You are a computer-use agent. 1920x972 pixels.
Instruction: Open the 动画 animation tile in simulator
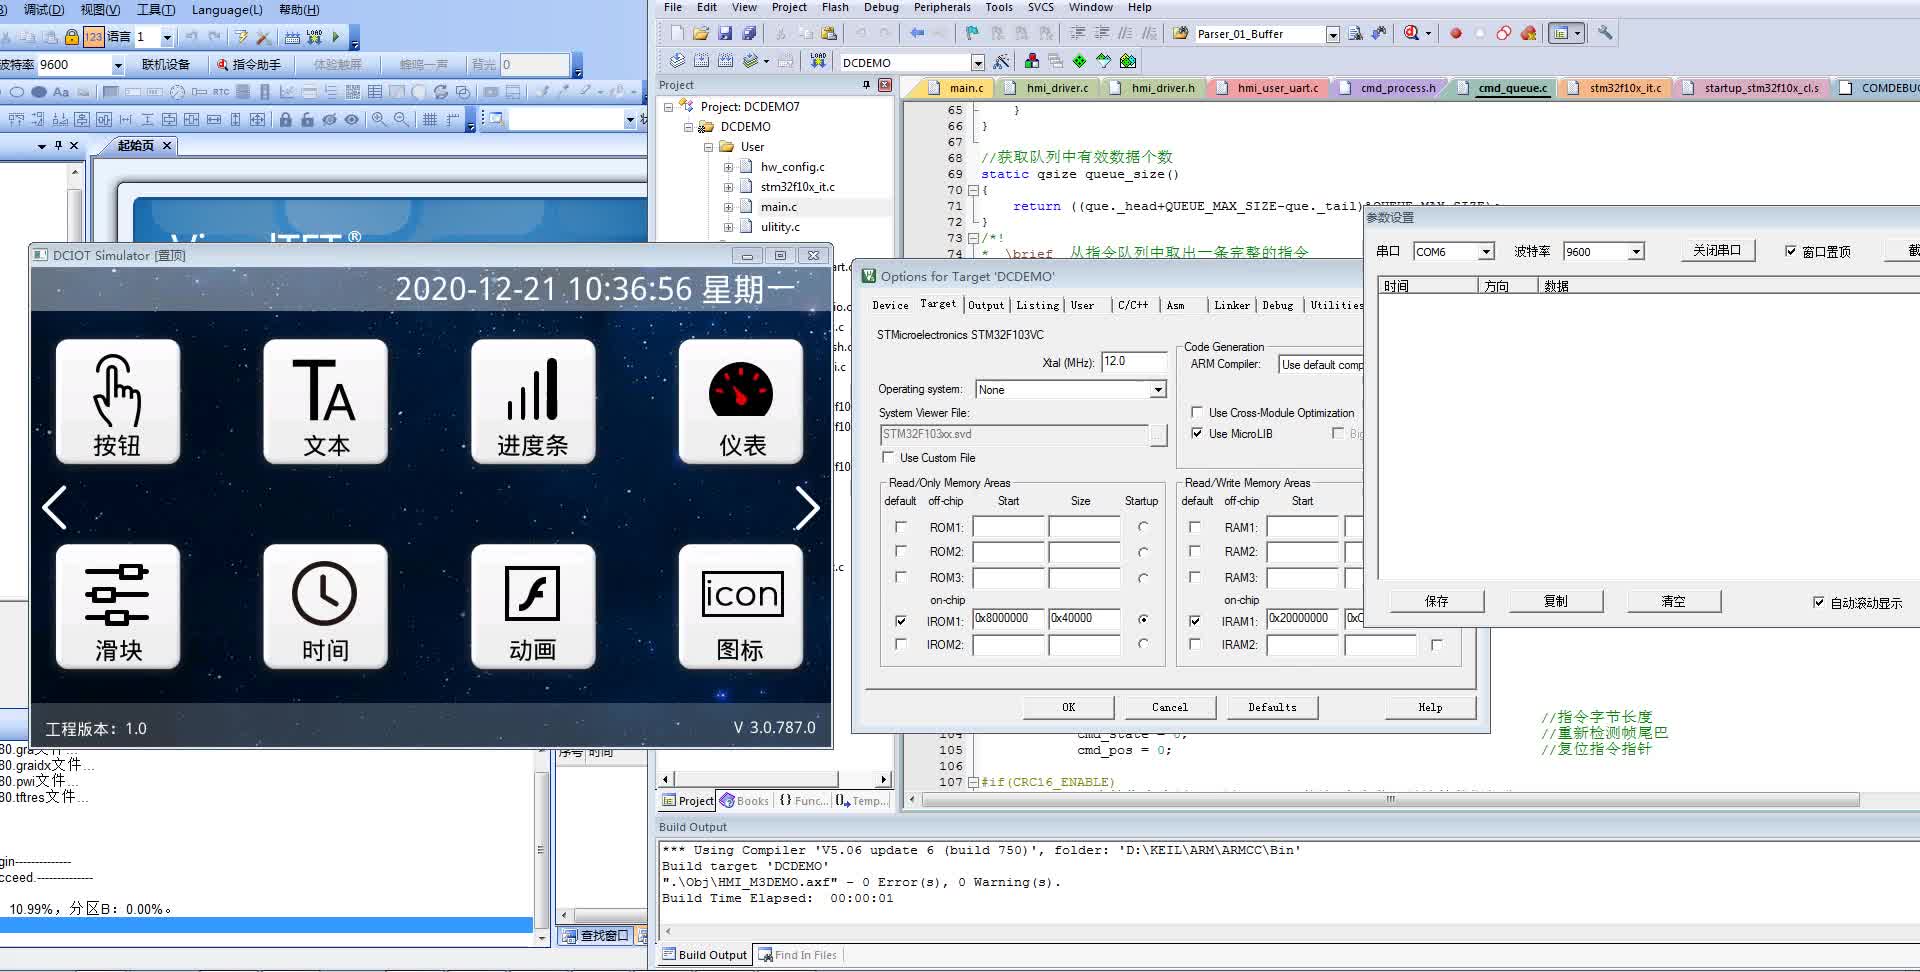[x=533, y=606]
